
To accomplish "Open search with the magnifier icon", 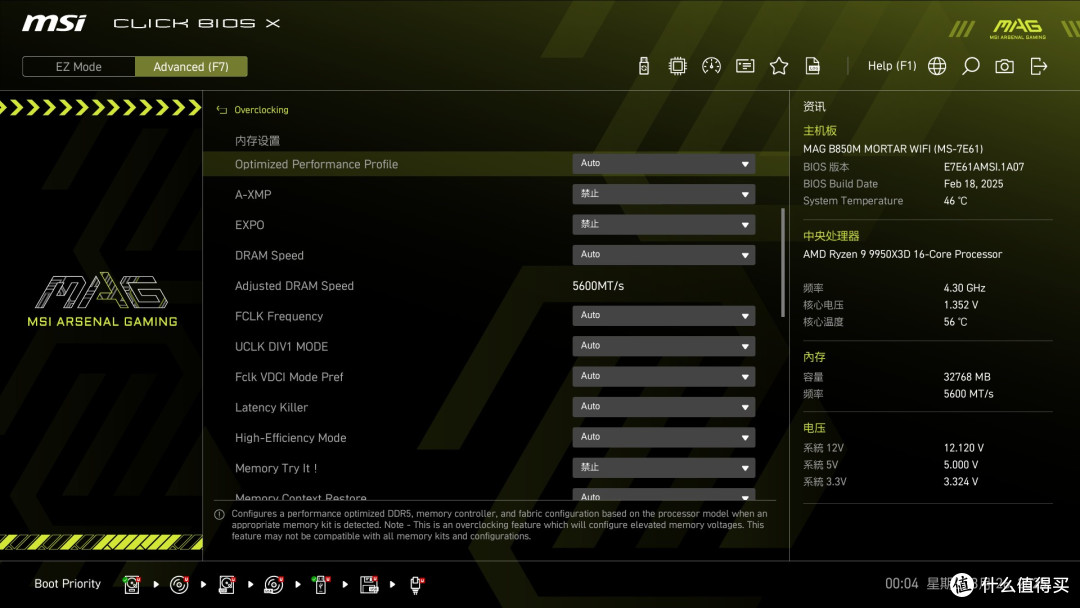I will 970,66.
